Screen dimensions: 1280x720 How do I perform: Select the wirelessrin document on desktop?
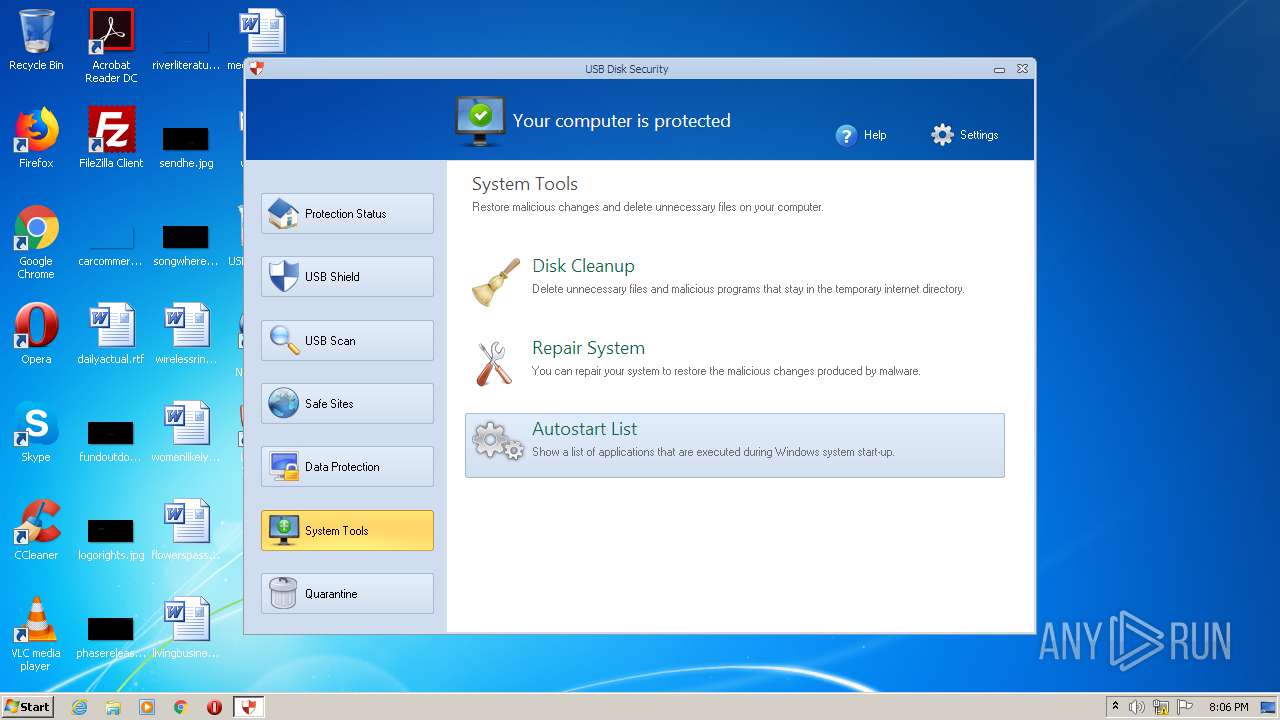click(x=186, y=334)
